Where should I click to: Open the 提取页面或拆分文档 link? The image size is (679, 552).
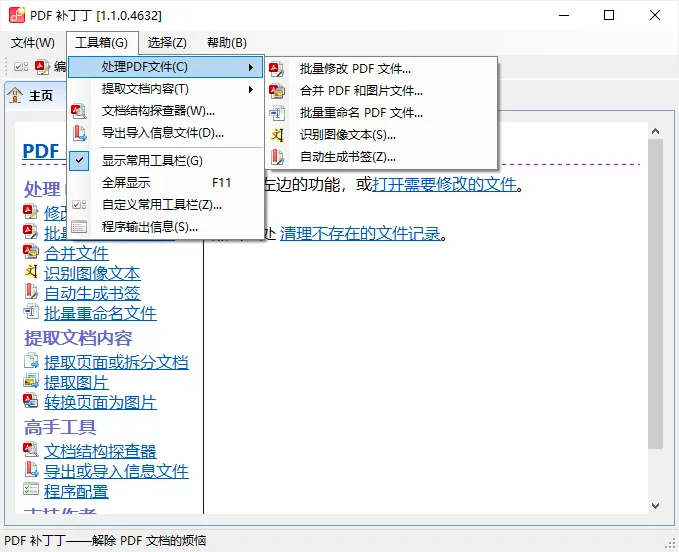116,362
